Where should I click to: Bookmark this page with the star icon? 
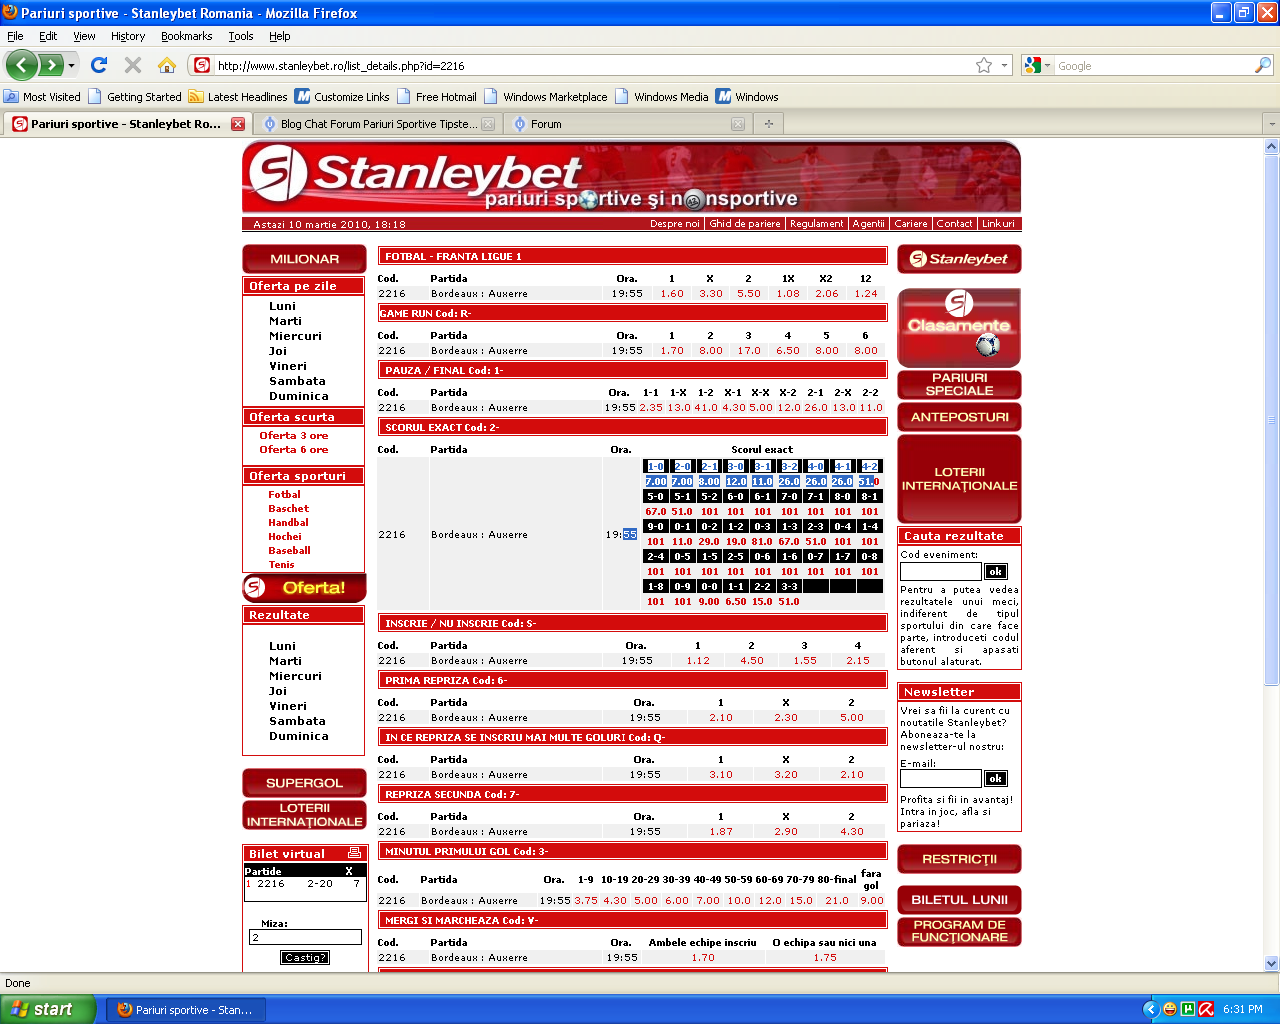[984, 65]
